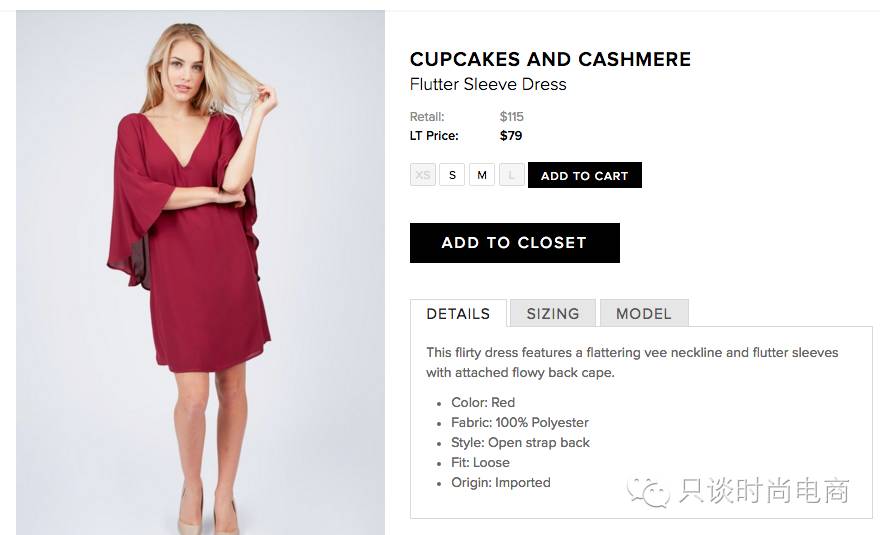Click the Style: Open strap back line
The width and height of the screenshot is (880, 535).
click(x=520, y=442)
